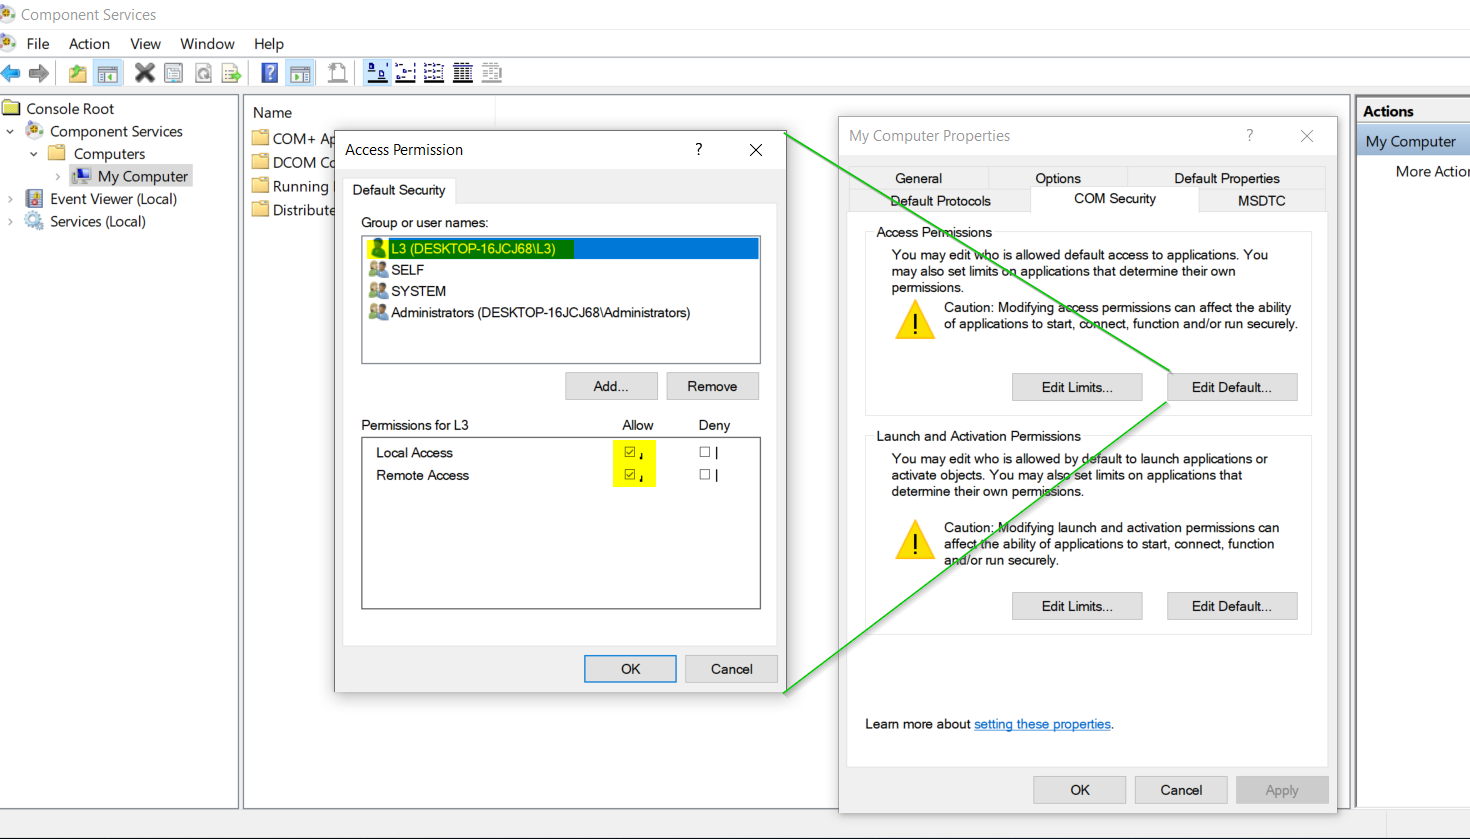The height and width of the screenshot is (839, 1470).
Task: Open Properties from the toolbar icon
Action: [173, 73]
